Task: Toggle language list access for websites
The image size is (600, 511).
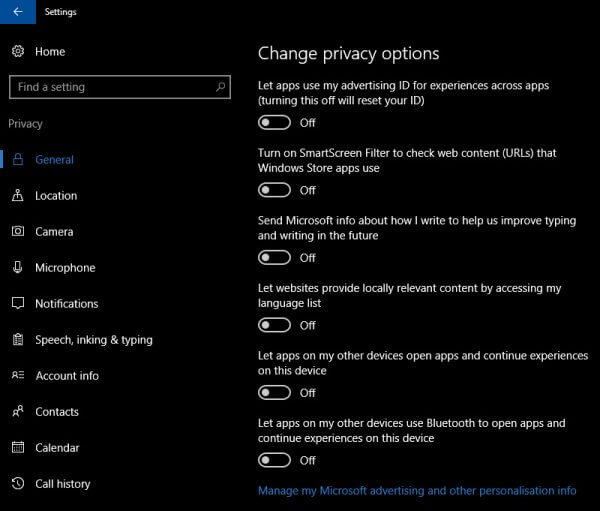Action: [x=274, y=325]
